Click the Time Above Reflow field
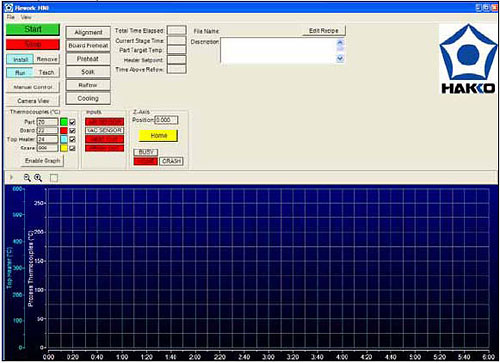 pyautogui.click(x=176, y=69)
